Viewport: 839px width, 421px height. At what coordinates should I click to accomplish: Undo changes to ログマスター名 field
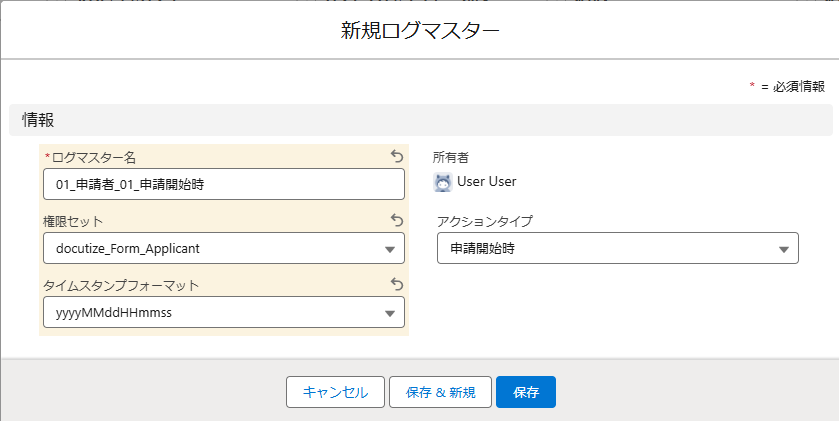(396, 156)
